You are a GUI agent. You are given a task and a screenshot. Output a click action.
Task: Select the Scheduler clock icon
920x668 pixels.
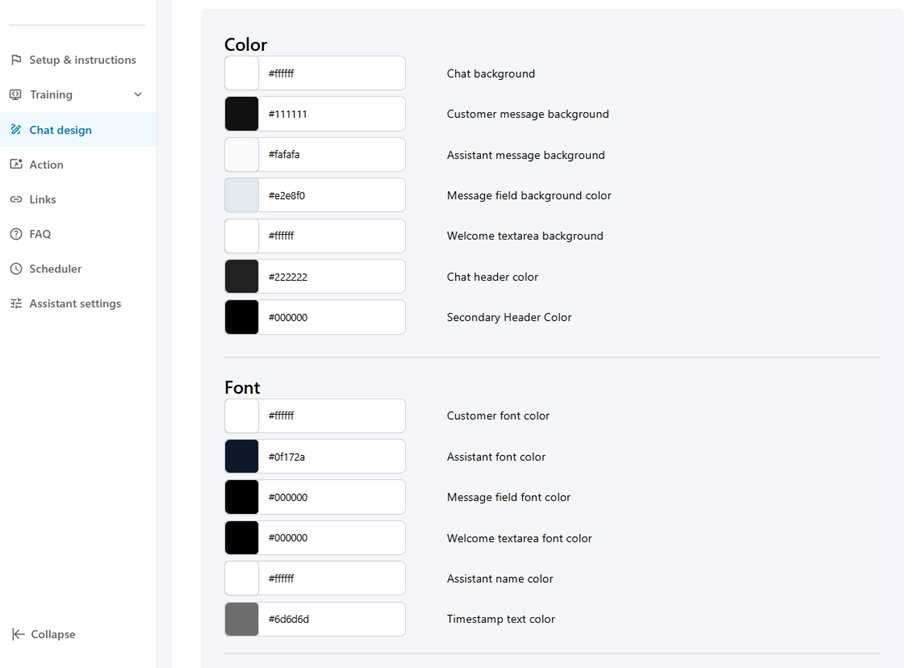(14, 268)
